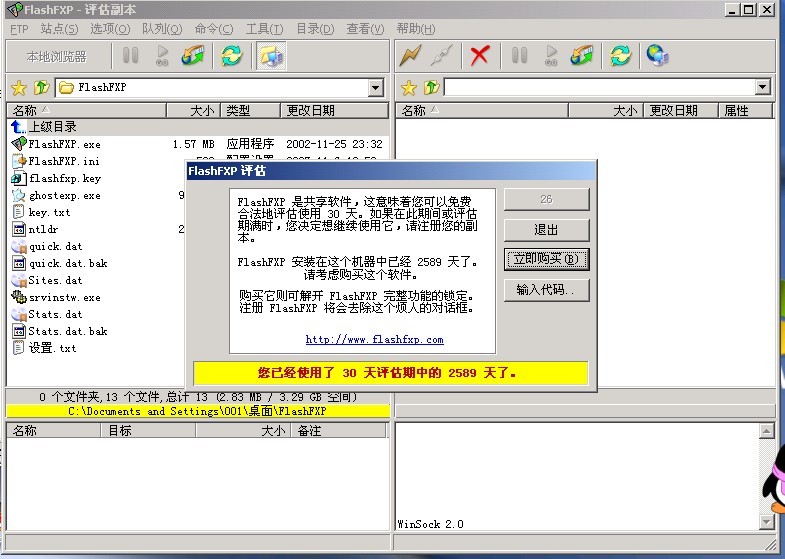This screenshot has height=559, width=785.
Task: Select the FlashFXP.exe file icon
Action: tap(19, 144)
